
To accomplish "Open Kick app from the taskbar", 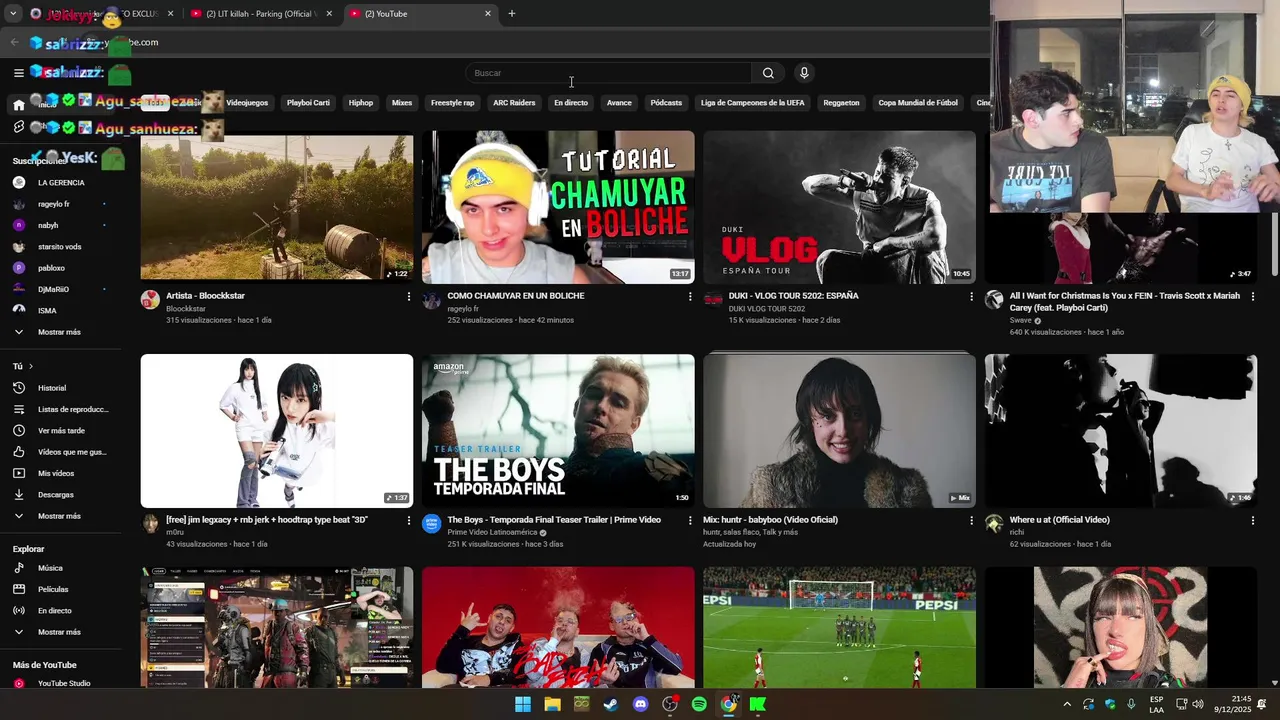I will click(x=758, y=704).
